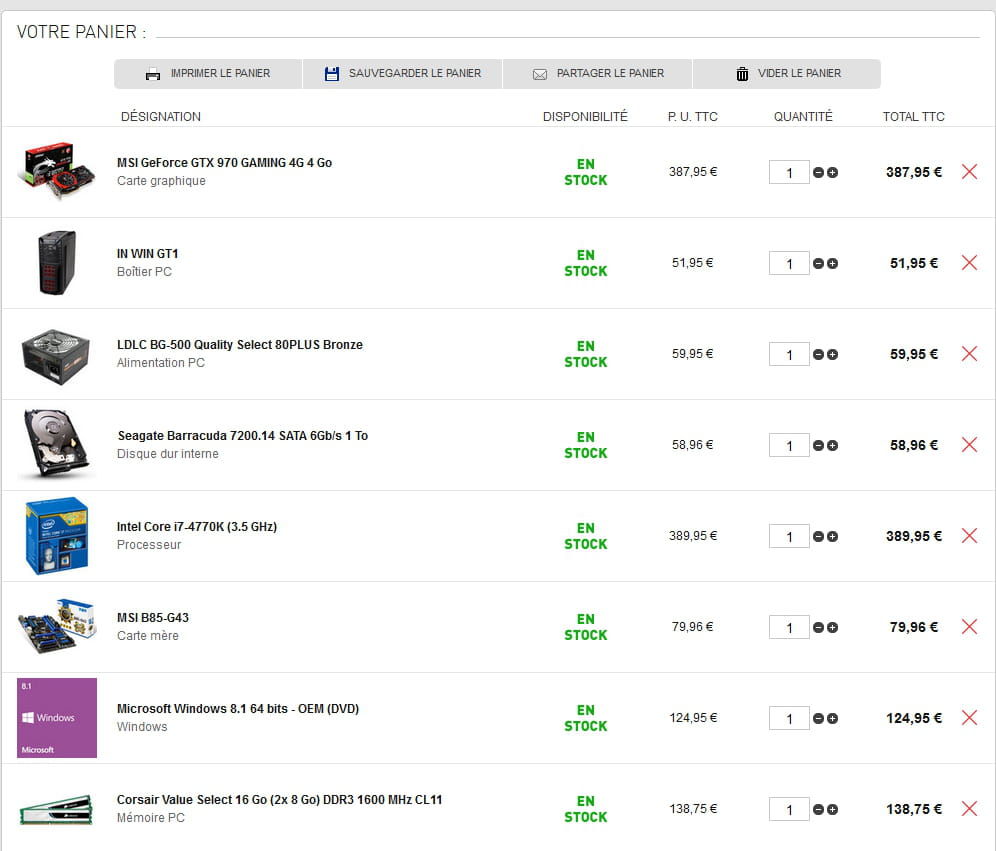Click the IN WIN GT1 case thumbnail

57,263
